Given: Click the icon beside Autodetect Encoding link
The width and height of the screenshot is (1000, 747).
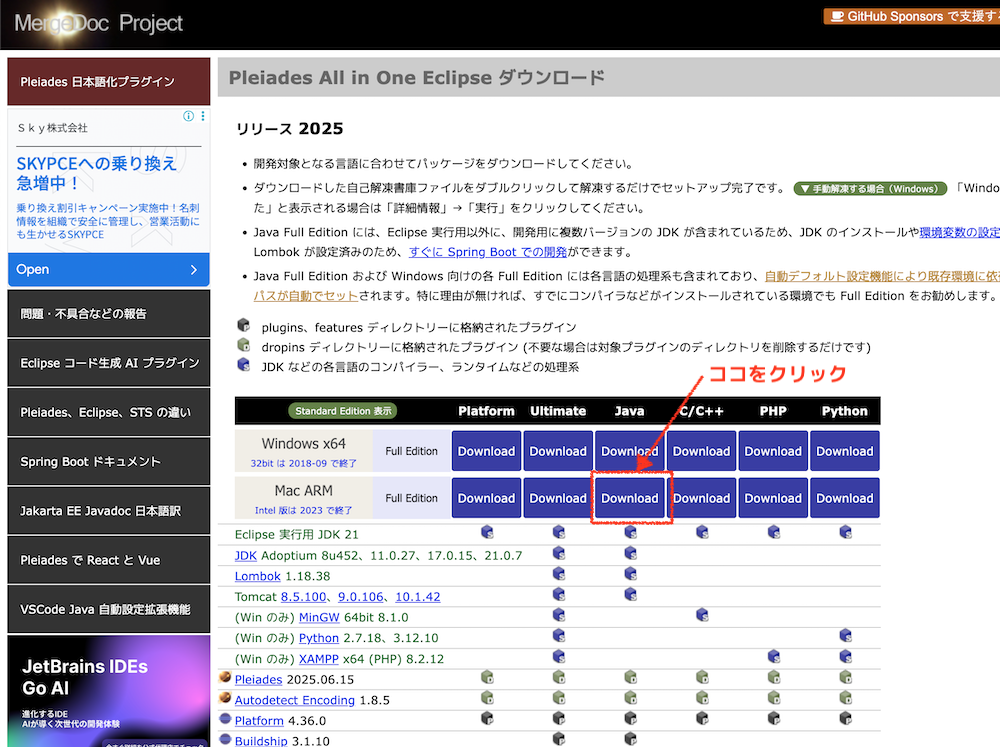Looking at the screenshot, I should tap(225, 700).
